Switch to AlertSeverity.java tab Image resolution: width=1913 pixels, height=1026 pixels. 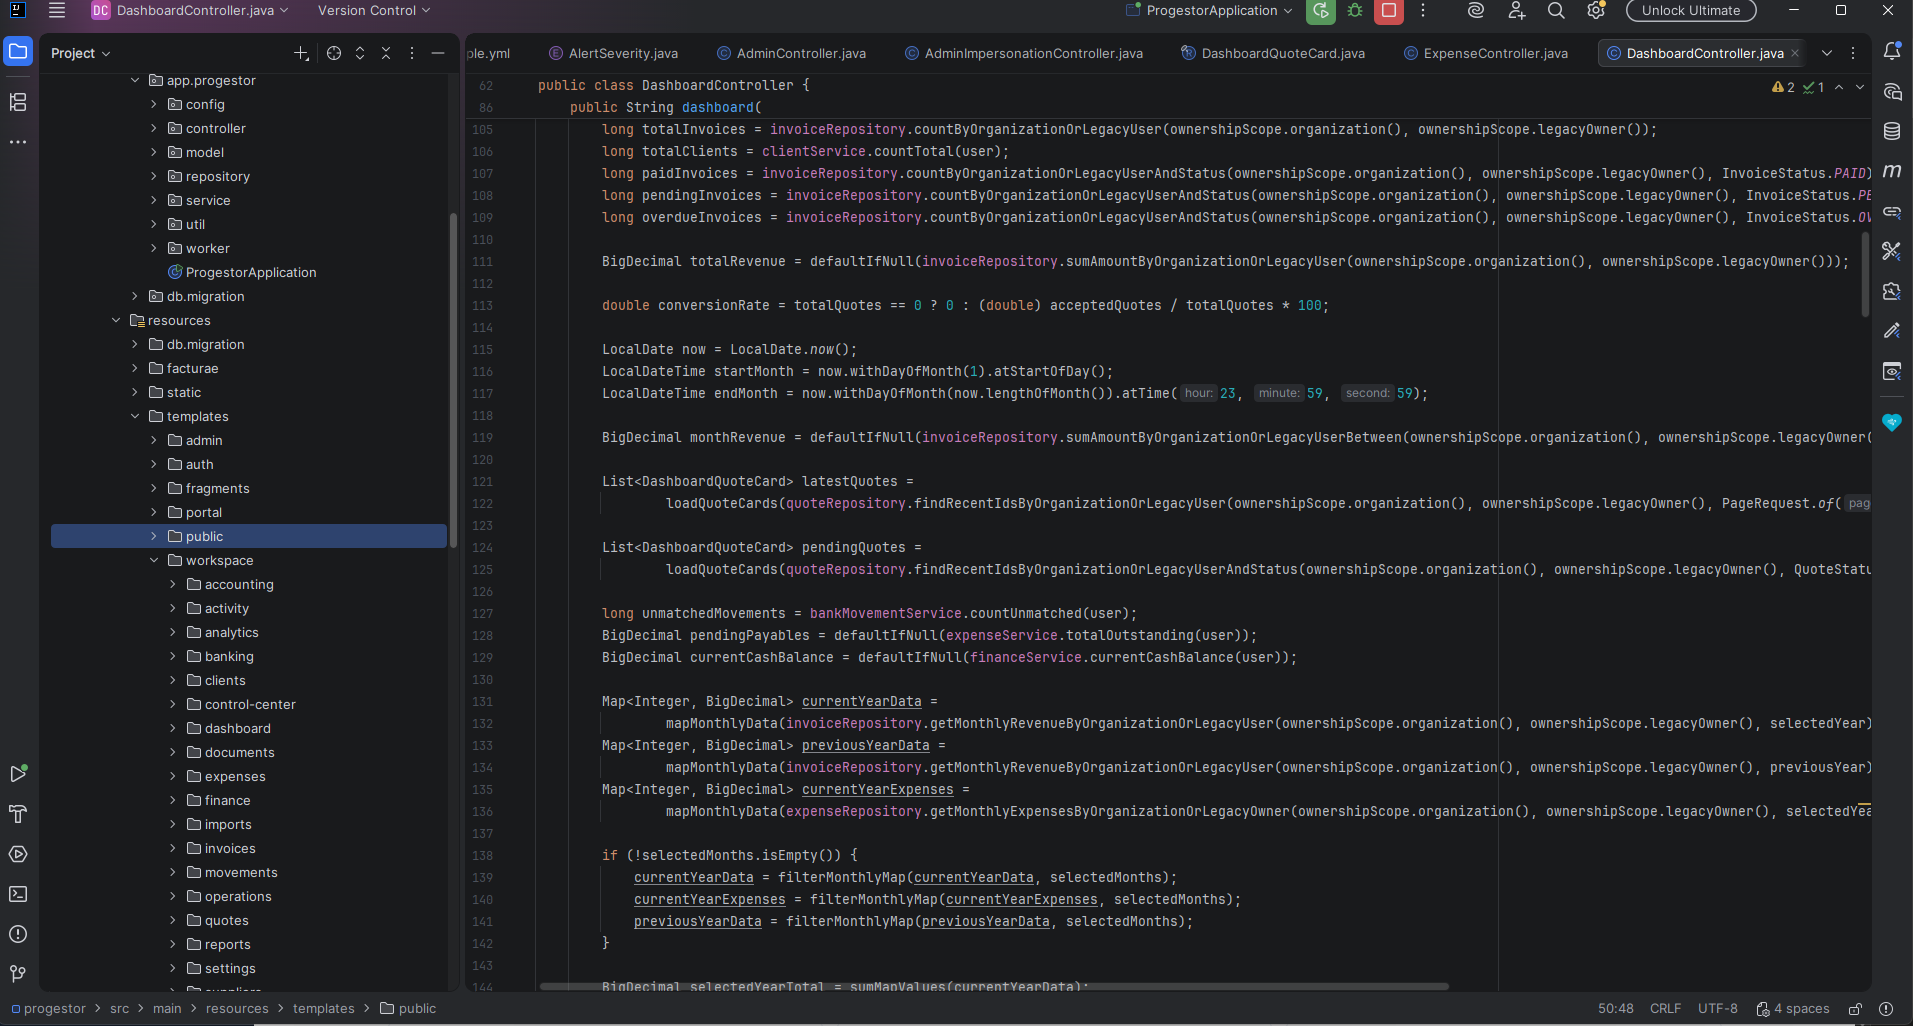pos(614,53)
